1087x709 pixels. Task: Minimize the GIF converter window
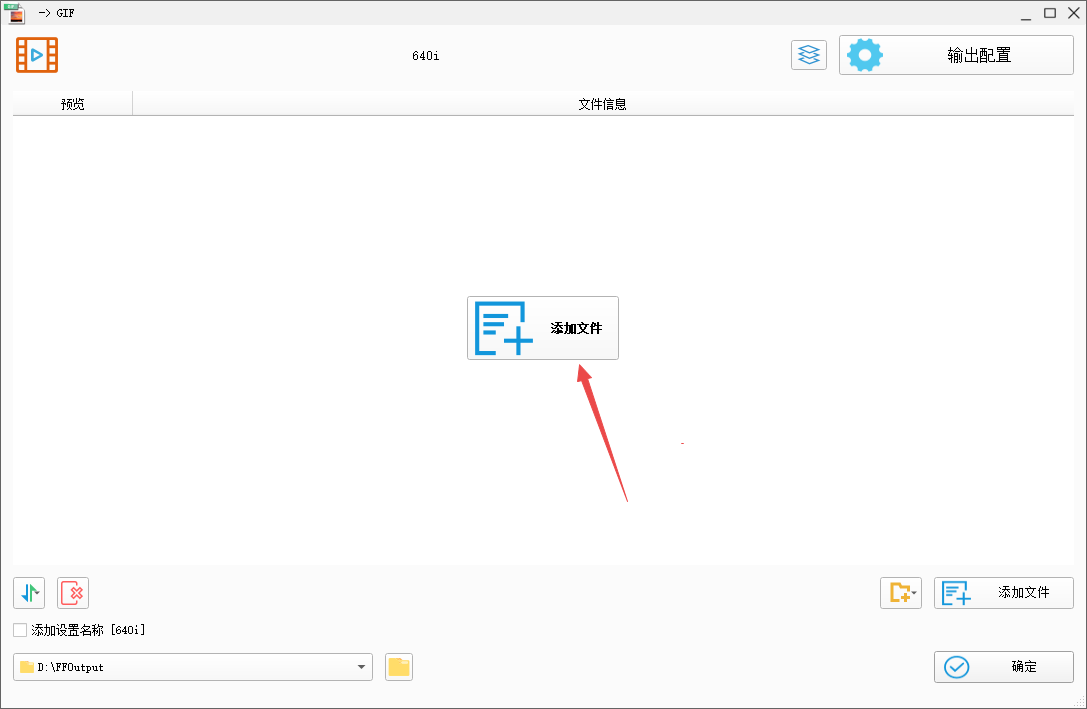(1024, 13)
